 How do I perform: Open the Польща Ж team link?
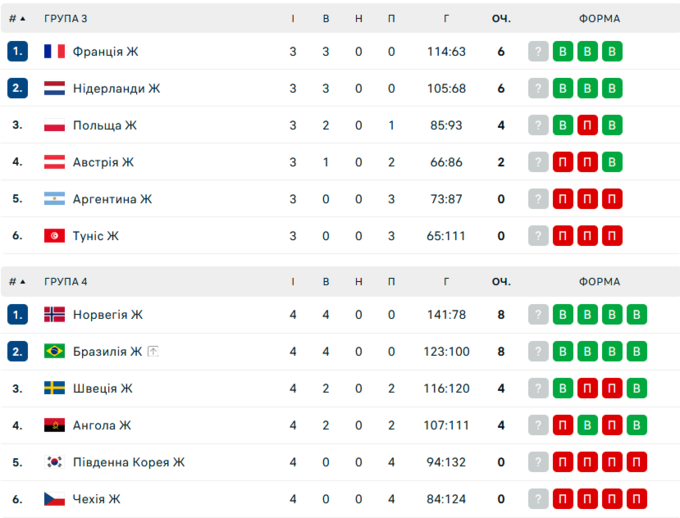click(104, 126)
